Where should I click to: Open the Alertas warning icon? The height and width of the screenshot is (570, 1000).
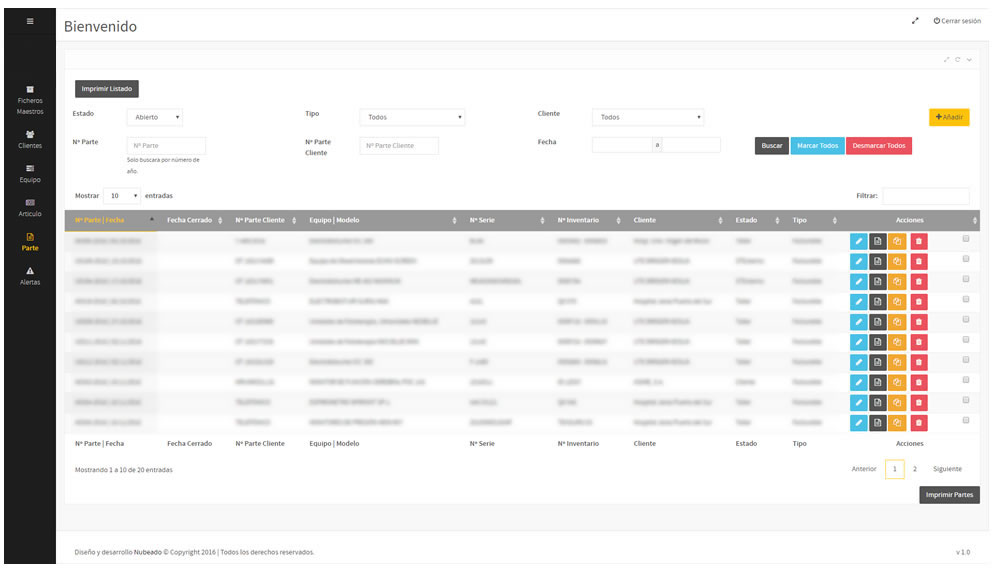click(x=30, y=271)
